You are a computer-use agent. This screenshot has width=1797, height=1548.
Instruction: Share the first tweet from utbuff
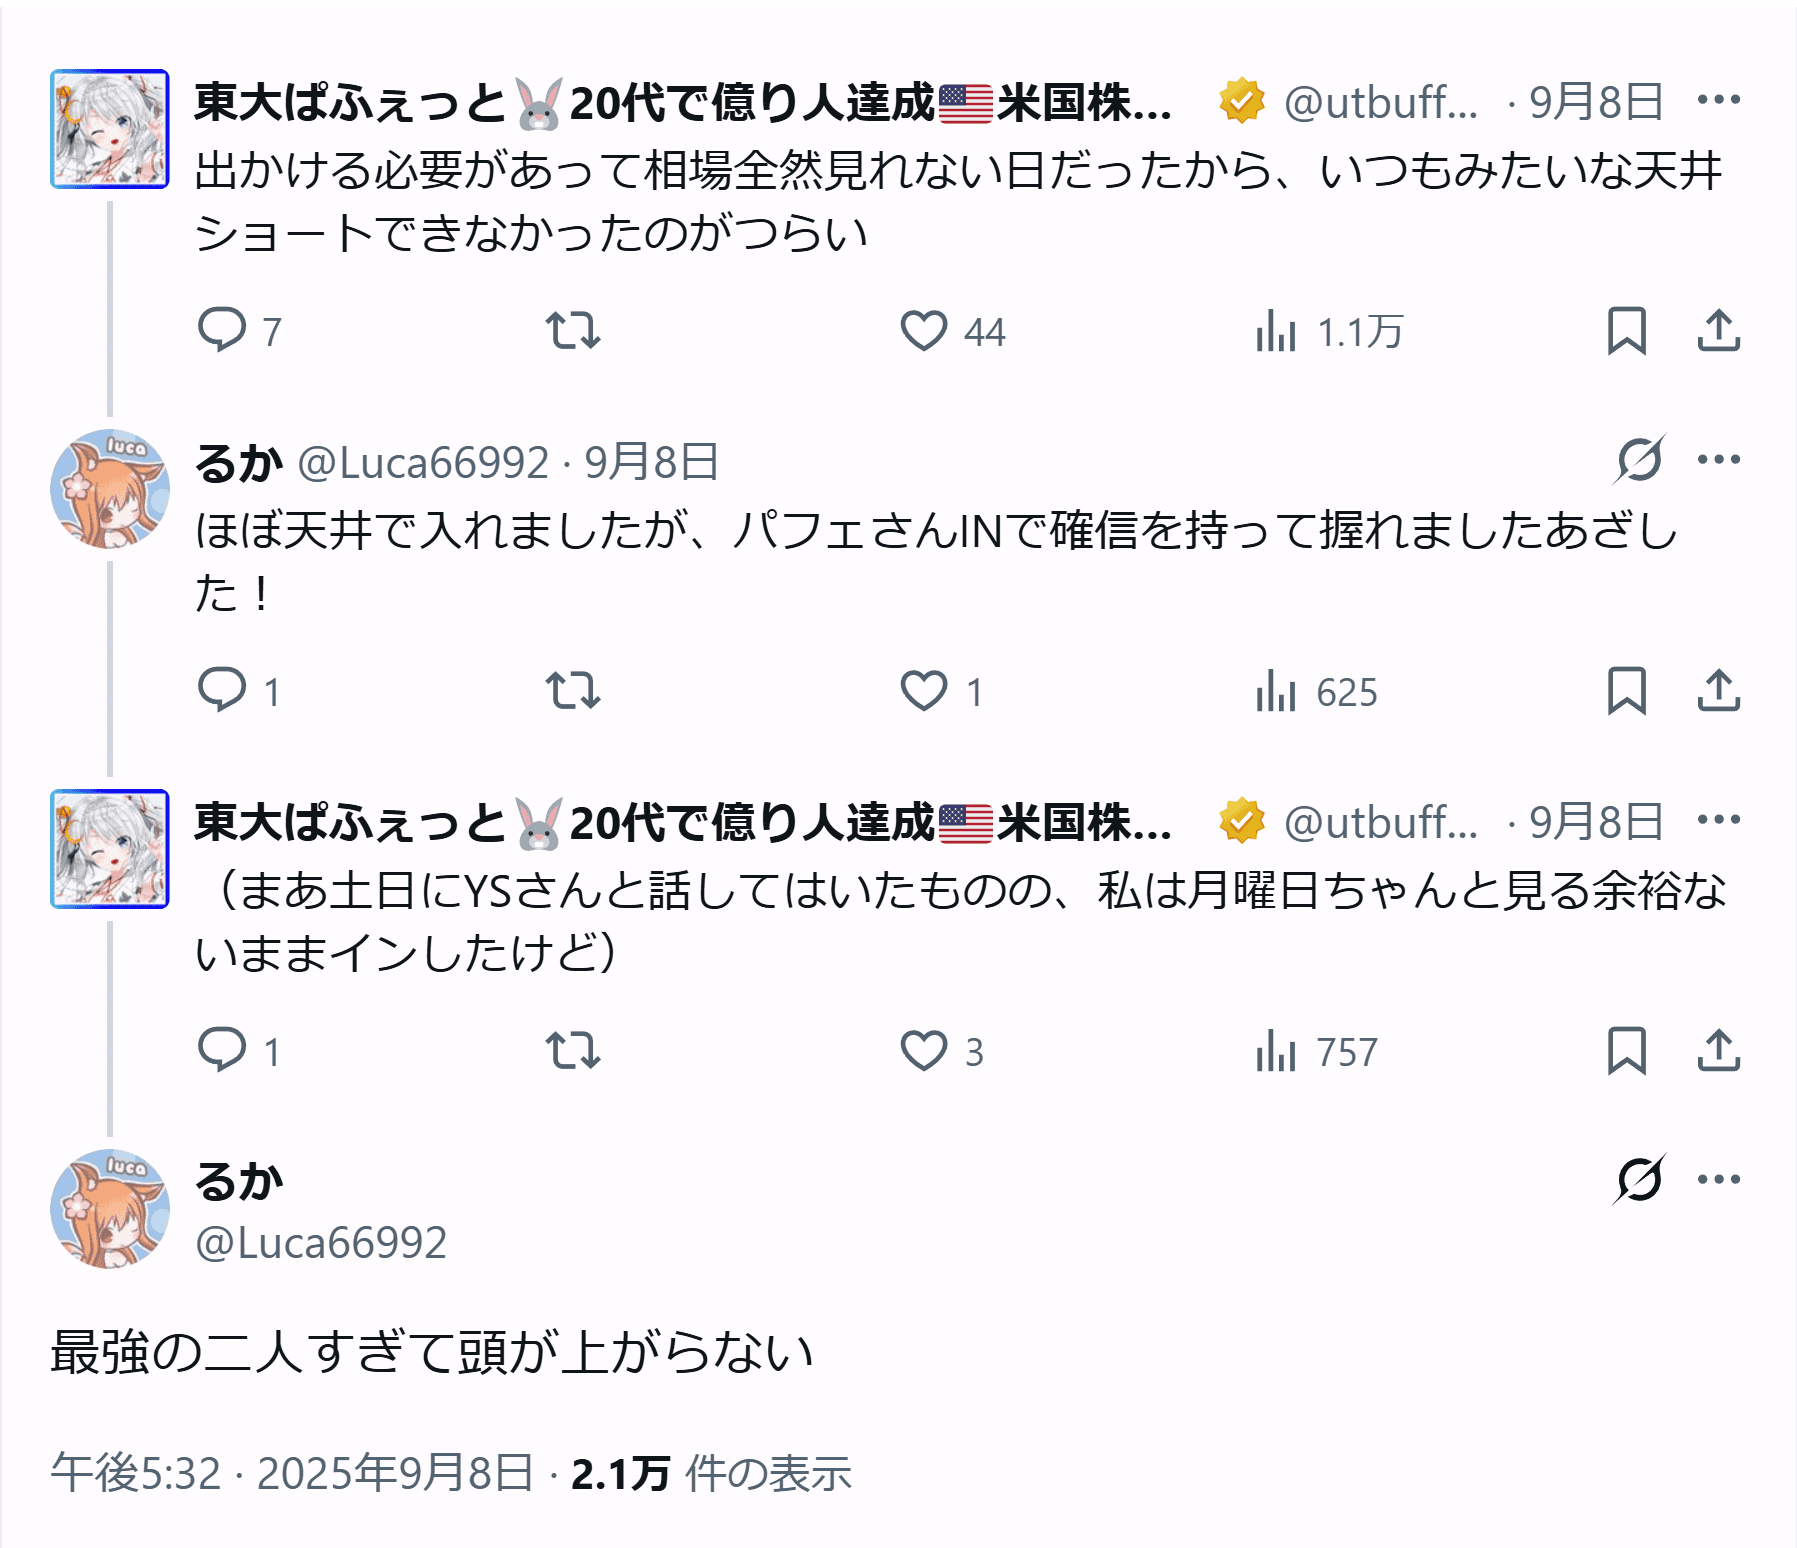coord(1718,331)
